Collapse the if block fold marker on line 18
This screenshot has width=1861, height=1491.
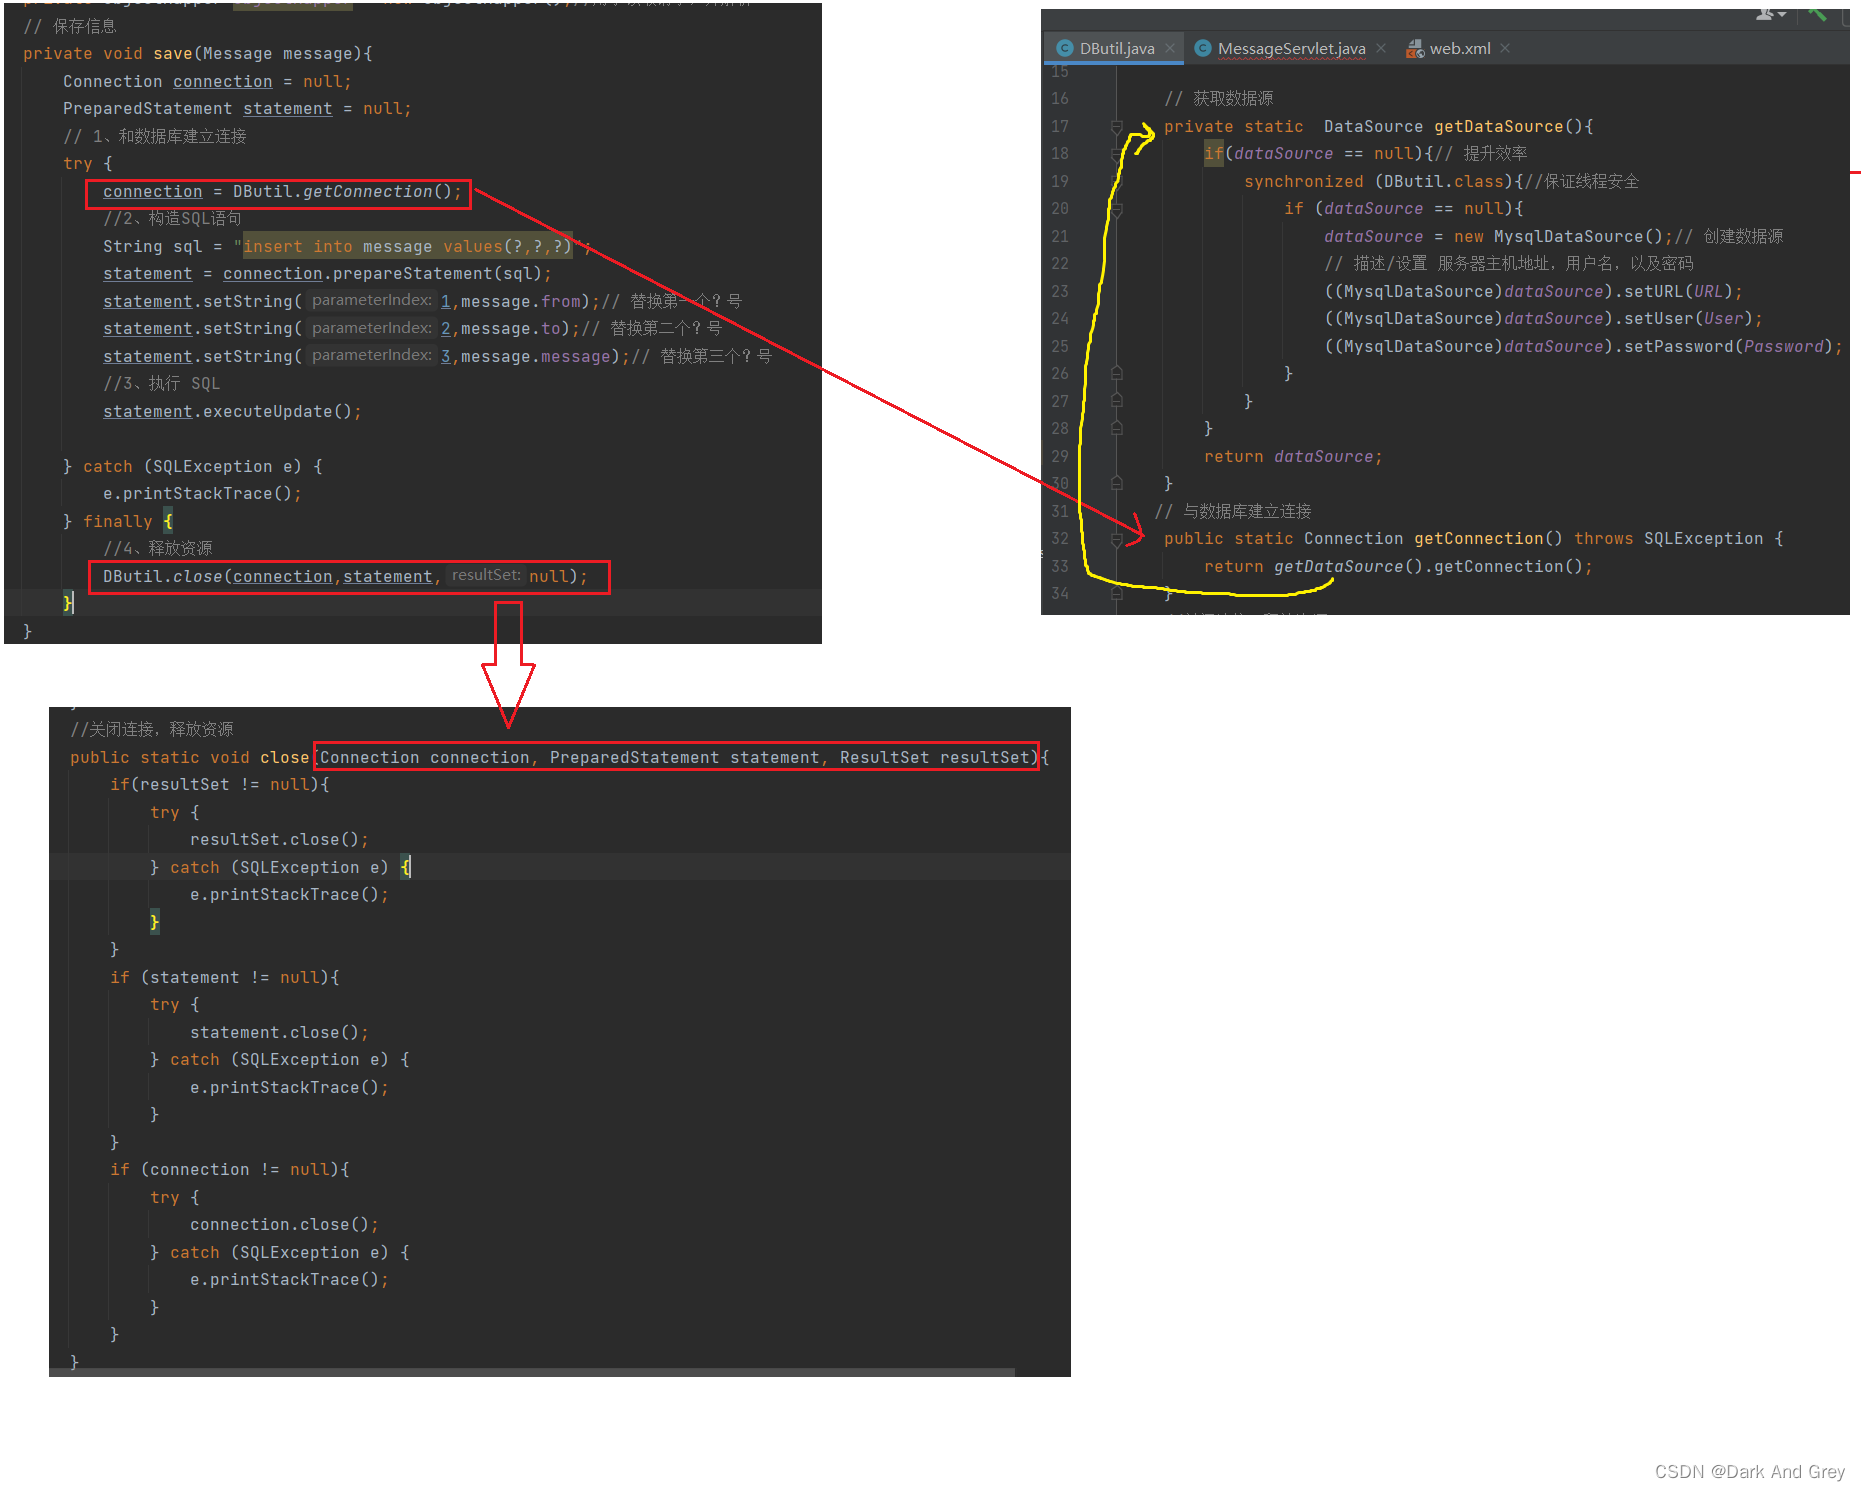pos(1117,154)
